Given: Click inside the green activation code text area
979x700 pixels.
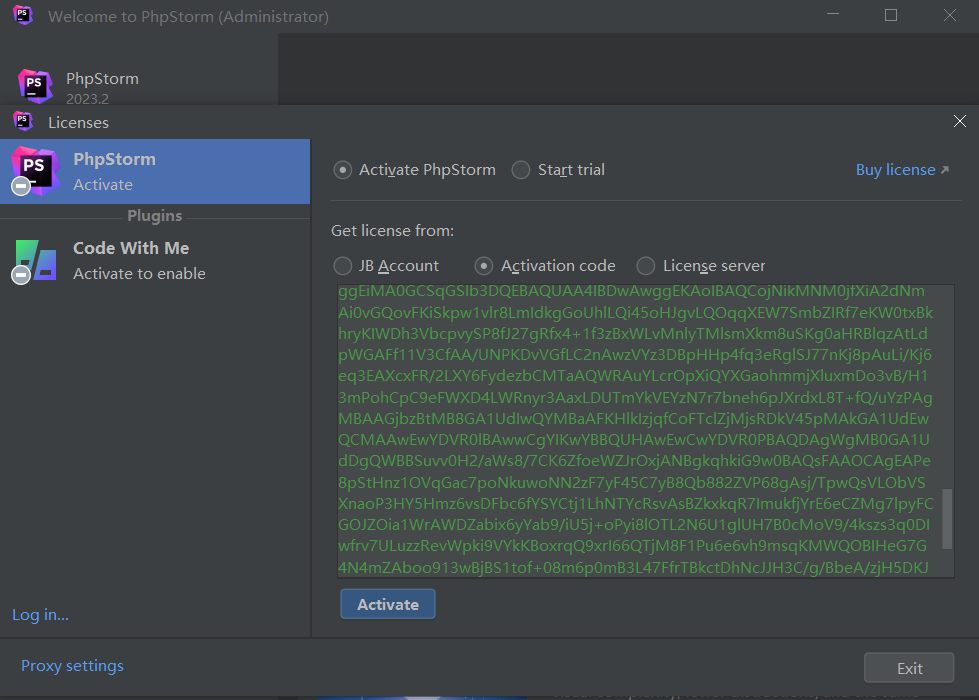Looking at the screenshot, I should pyautogui.click(x=635, y=430).
